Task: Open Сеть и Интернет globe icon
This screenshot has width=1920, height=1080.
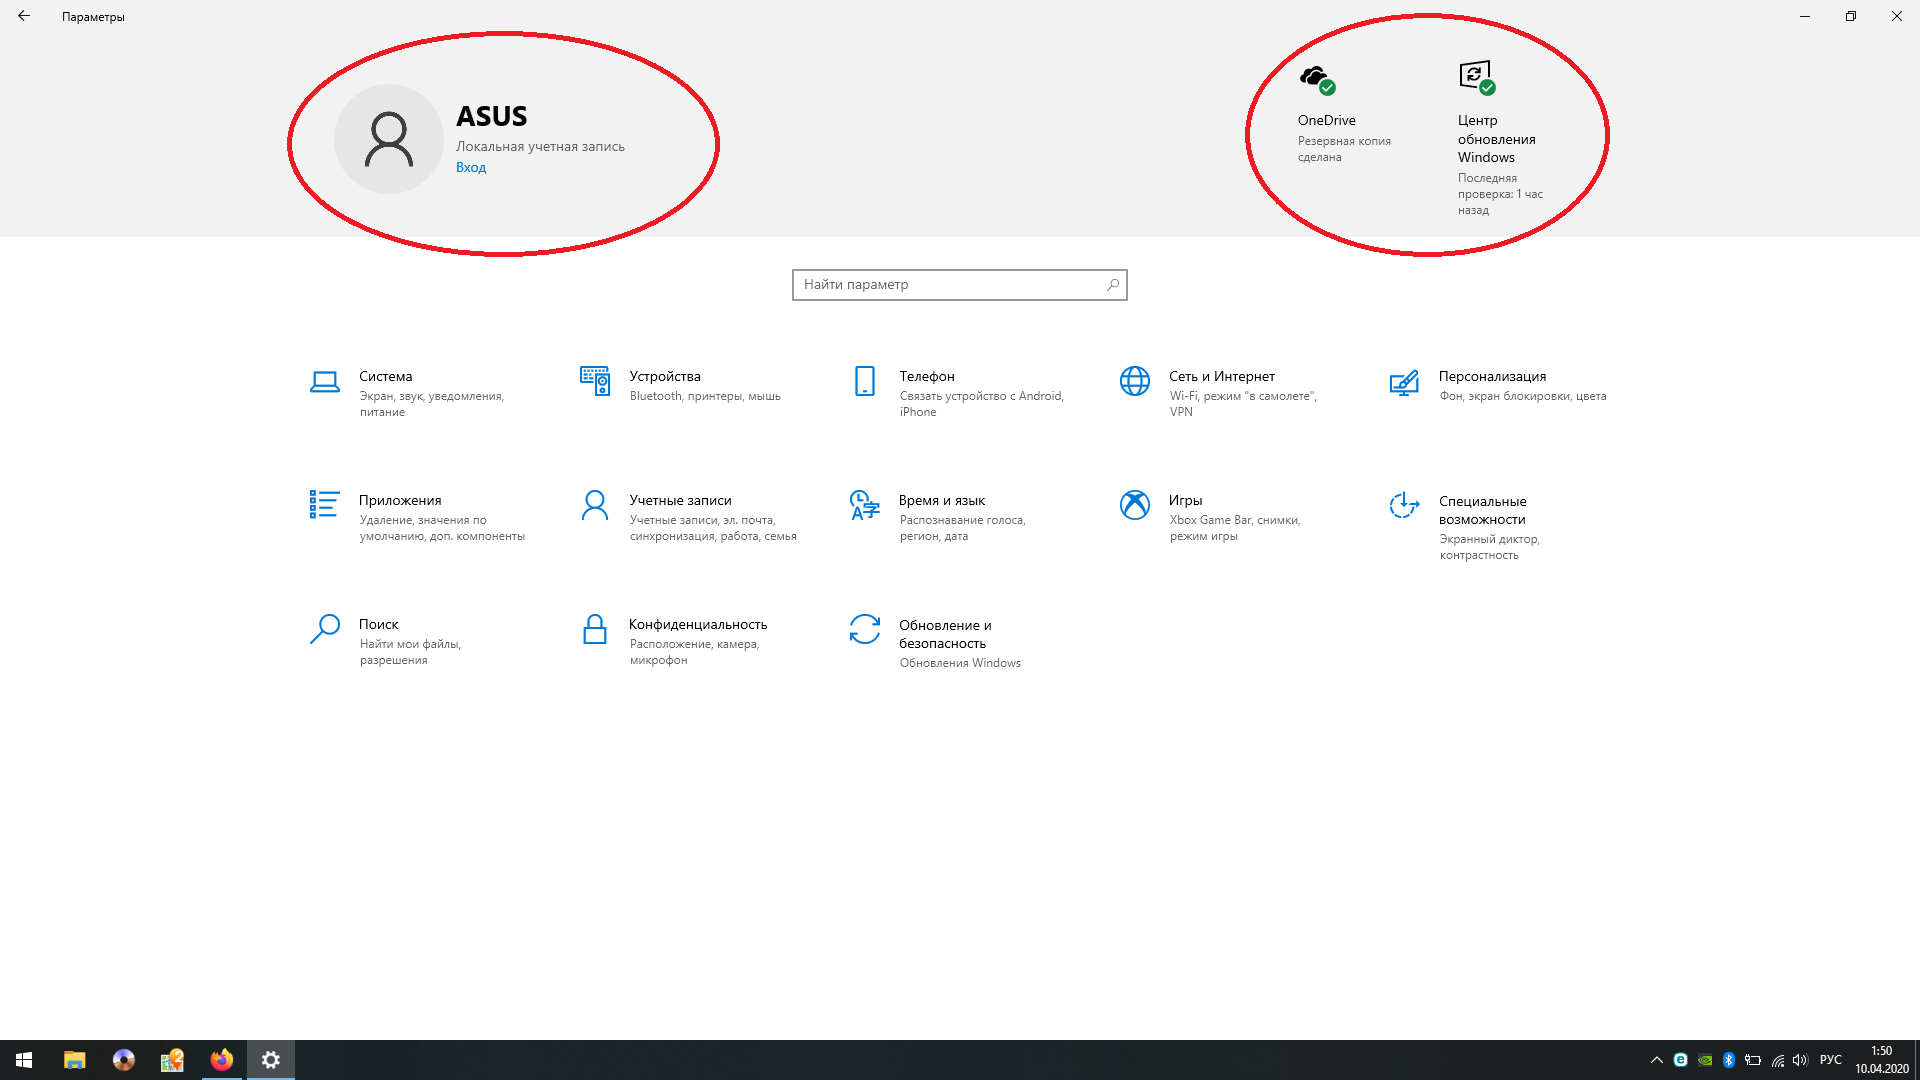Action: pyautogui.click(x=1135, y=381)
